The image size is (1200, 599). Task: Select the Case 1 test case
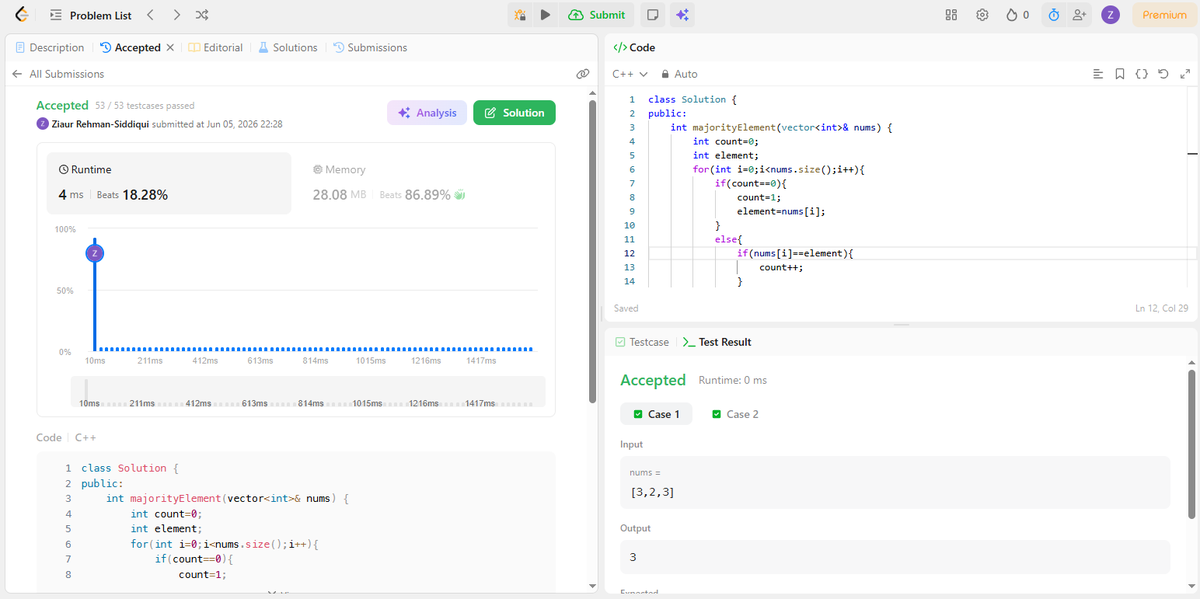pyautogui.click(x=656, y=414)
